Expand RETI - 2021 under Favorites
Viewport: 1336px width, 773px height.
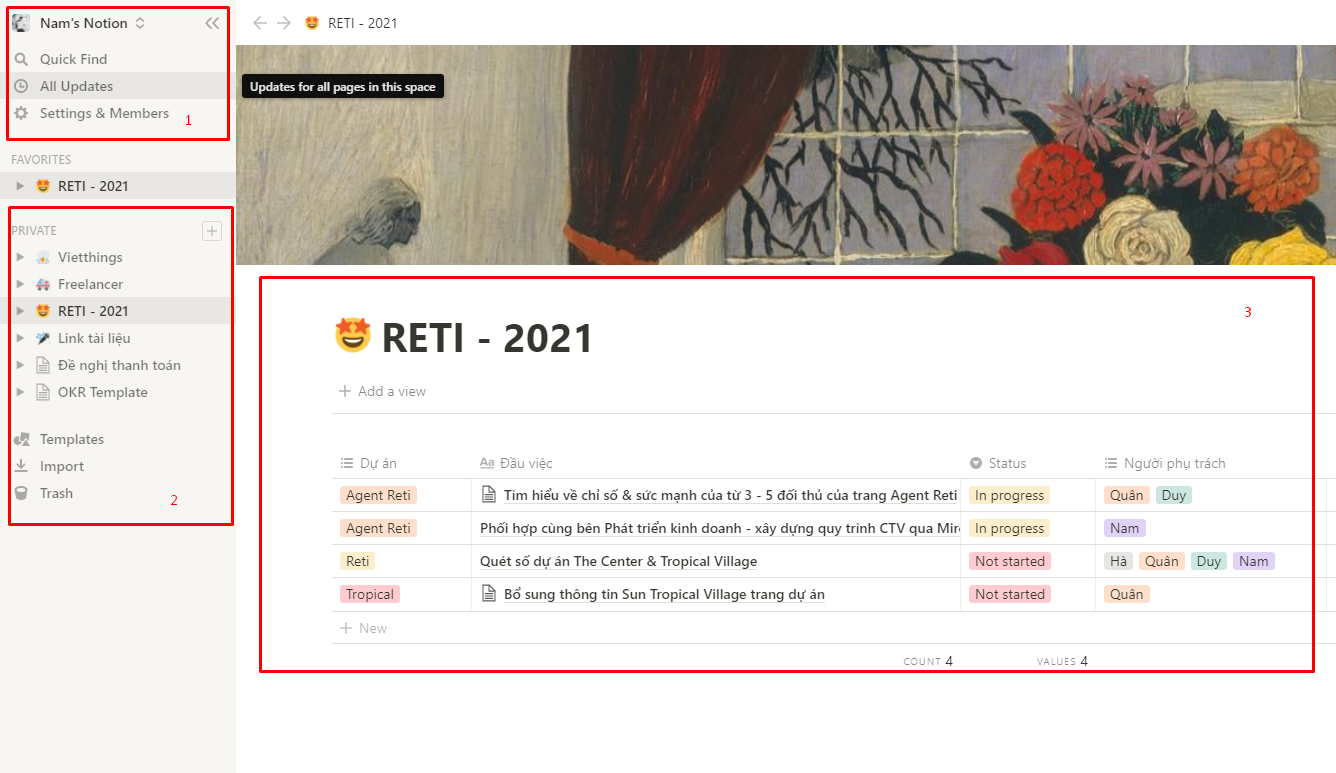click(x=20, y=186)
